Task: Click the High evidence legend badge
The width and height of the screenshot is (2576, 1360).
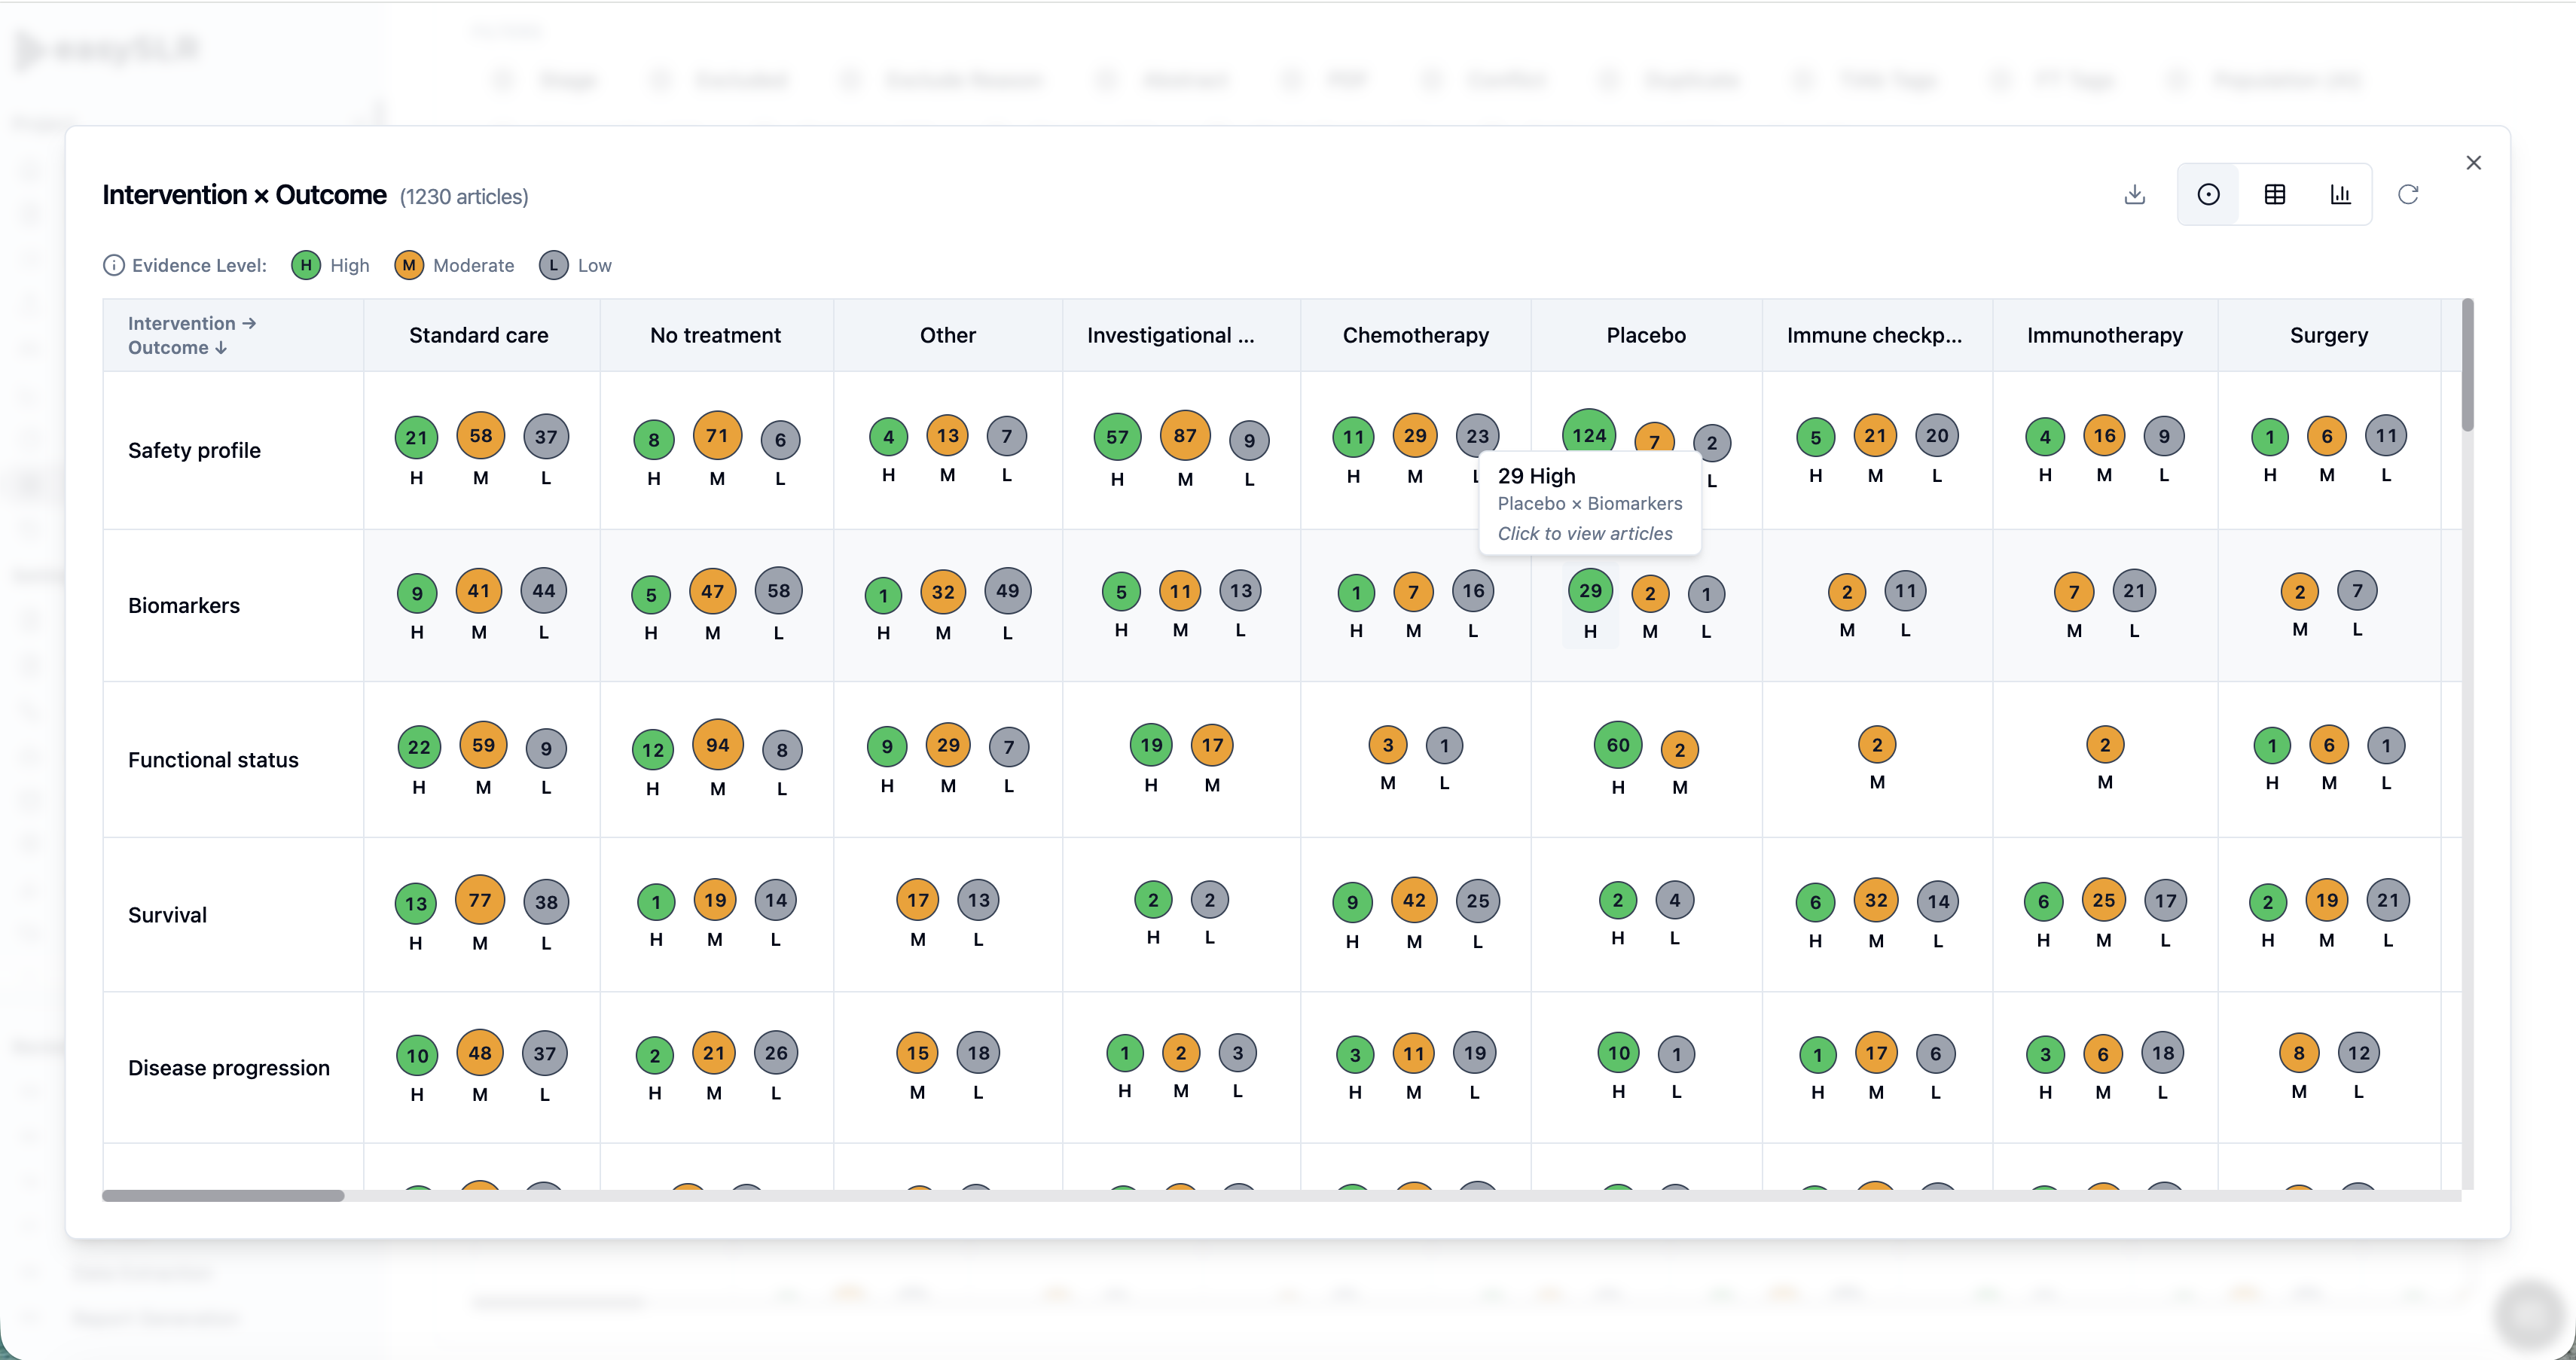Action: point(306,265)
